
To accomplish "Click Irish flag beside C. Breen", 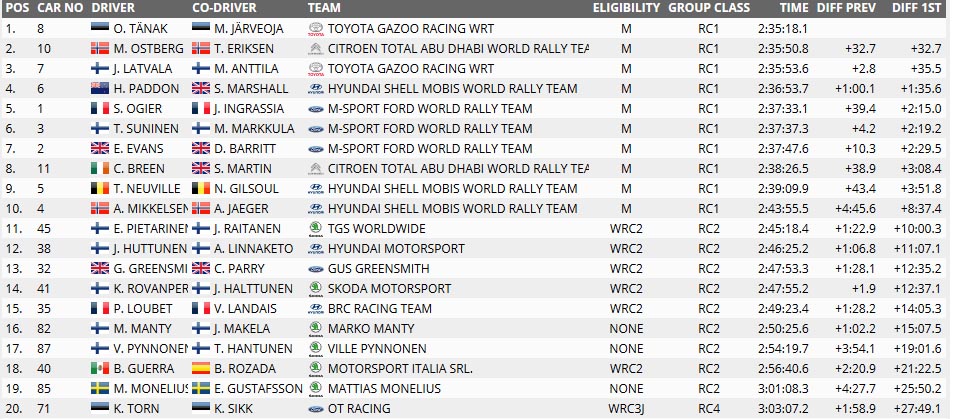I will pyautogui.click(x=100, y=168).
